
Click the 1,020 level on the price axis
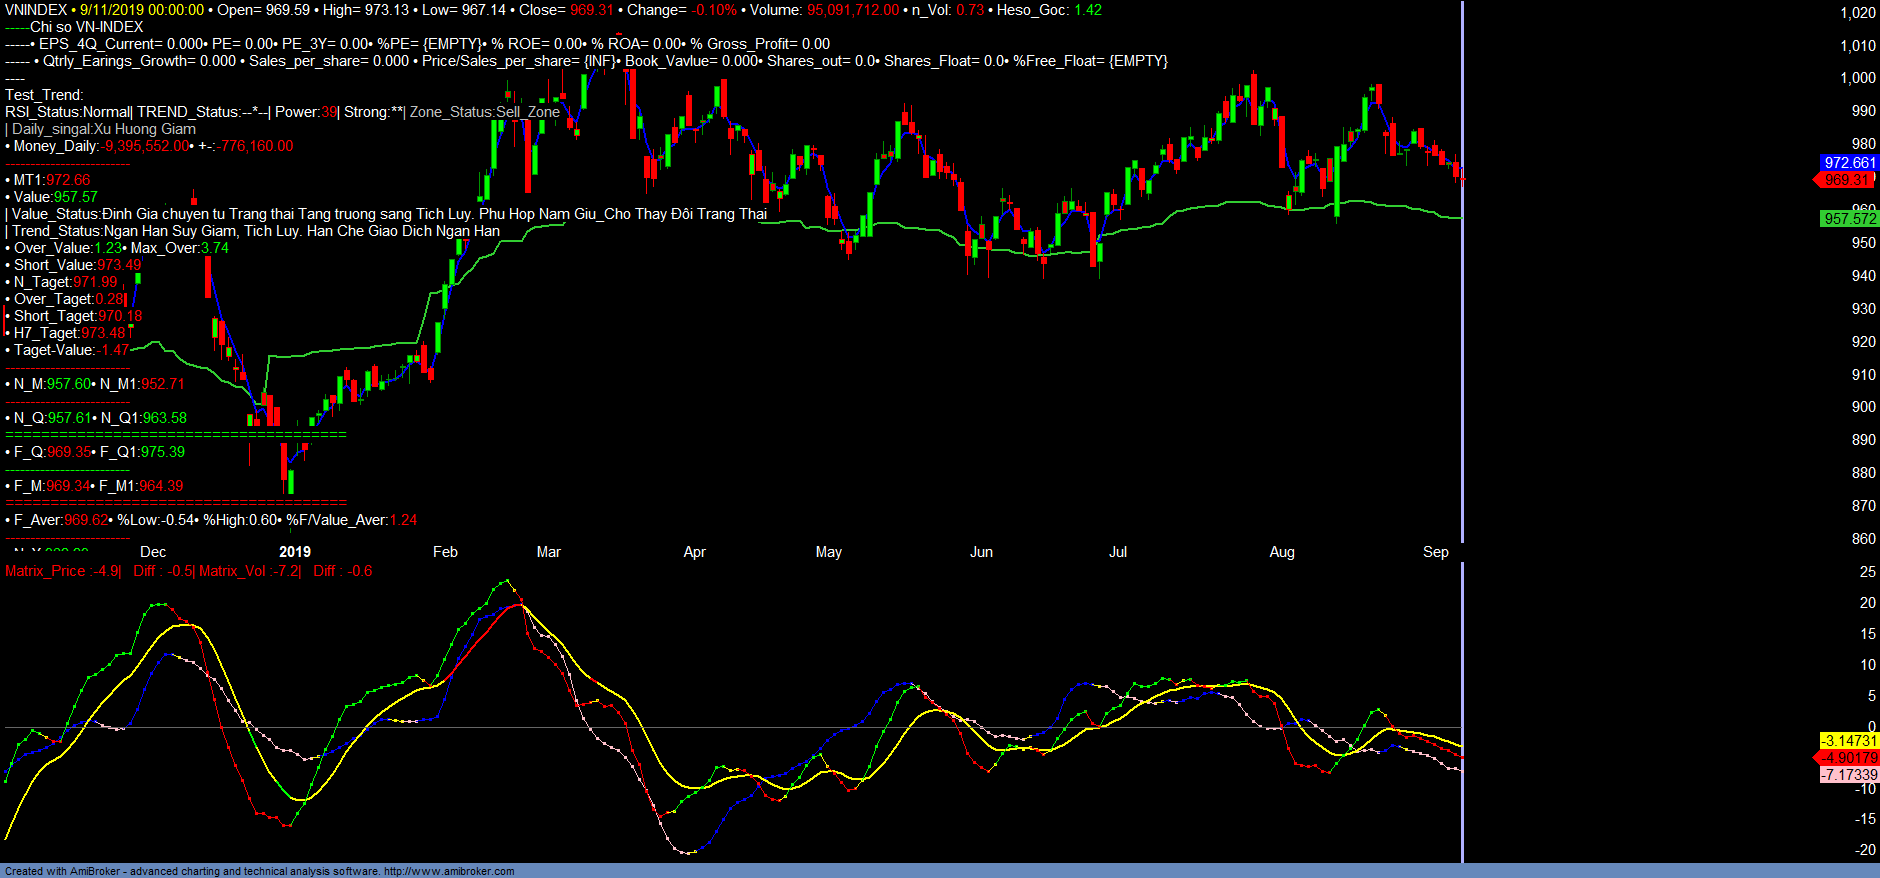pyautogui.click(x=1858, y=13)
